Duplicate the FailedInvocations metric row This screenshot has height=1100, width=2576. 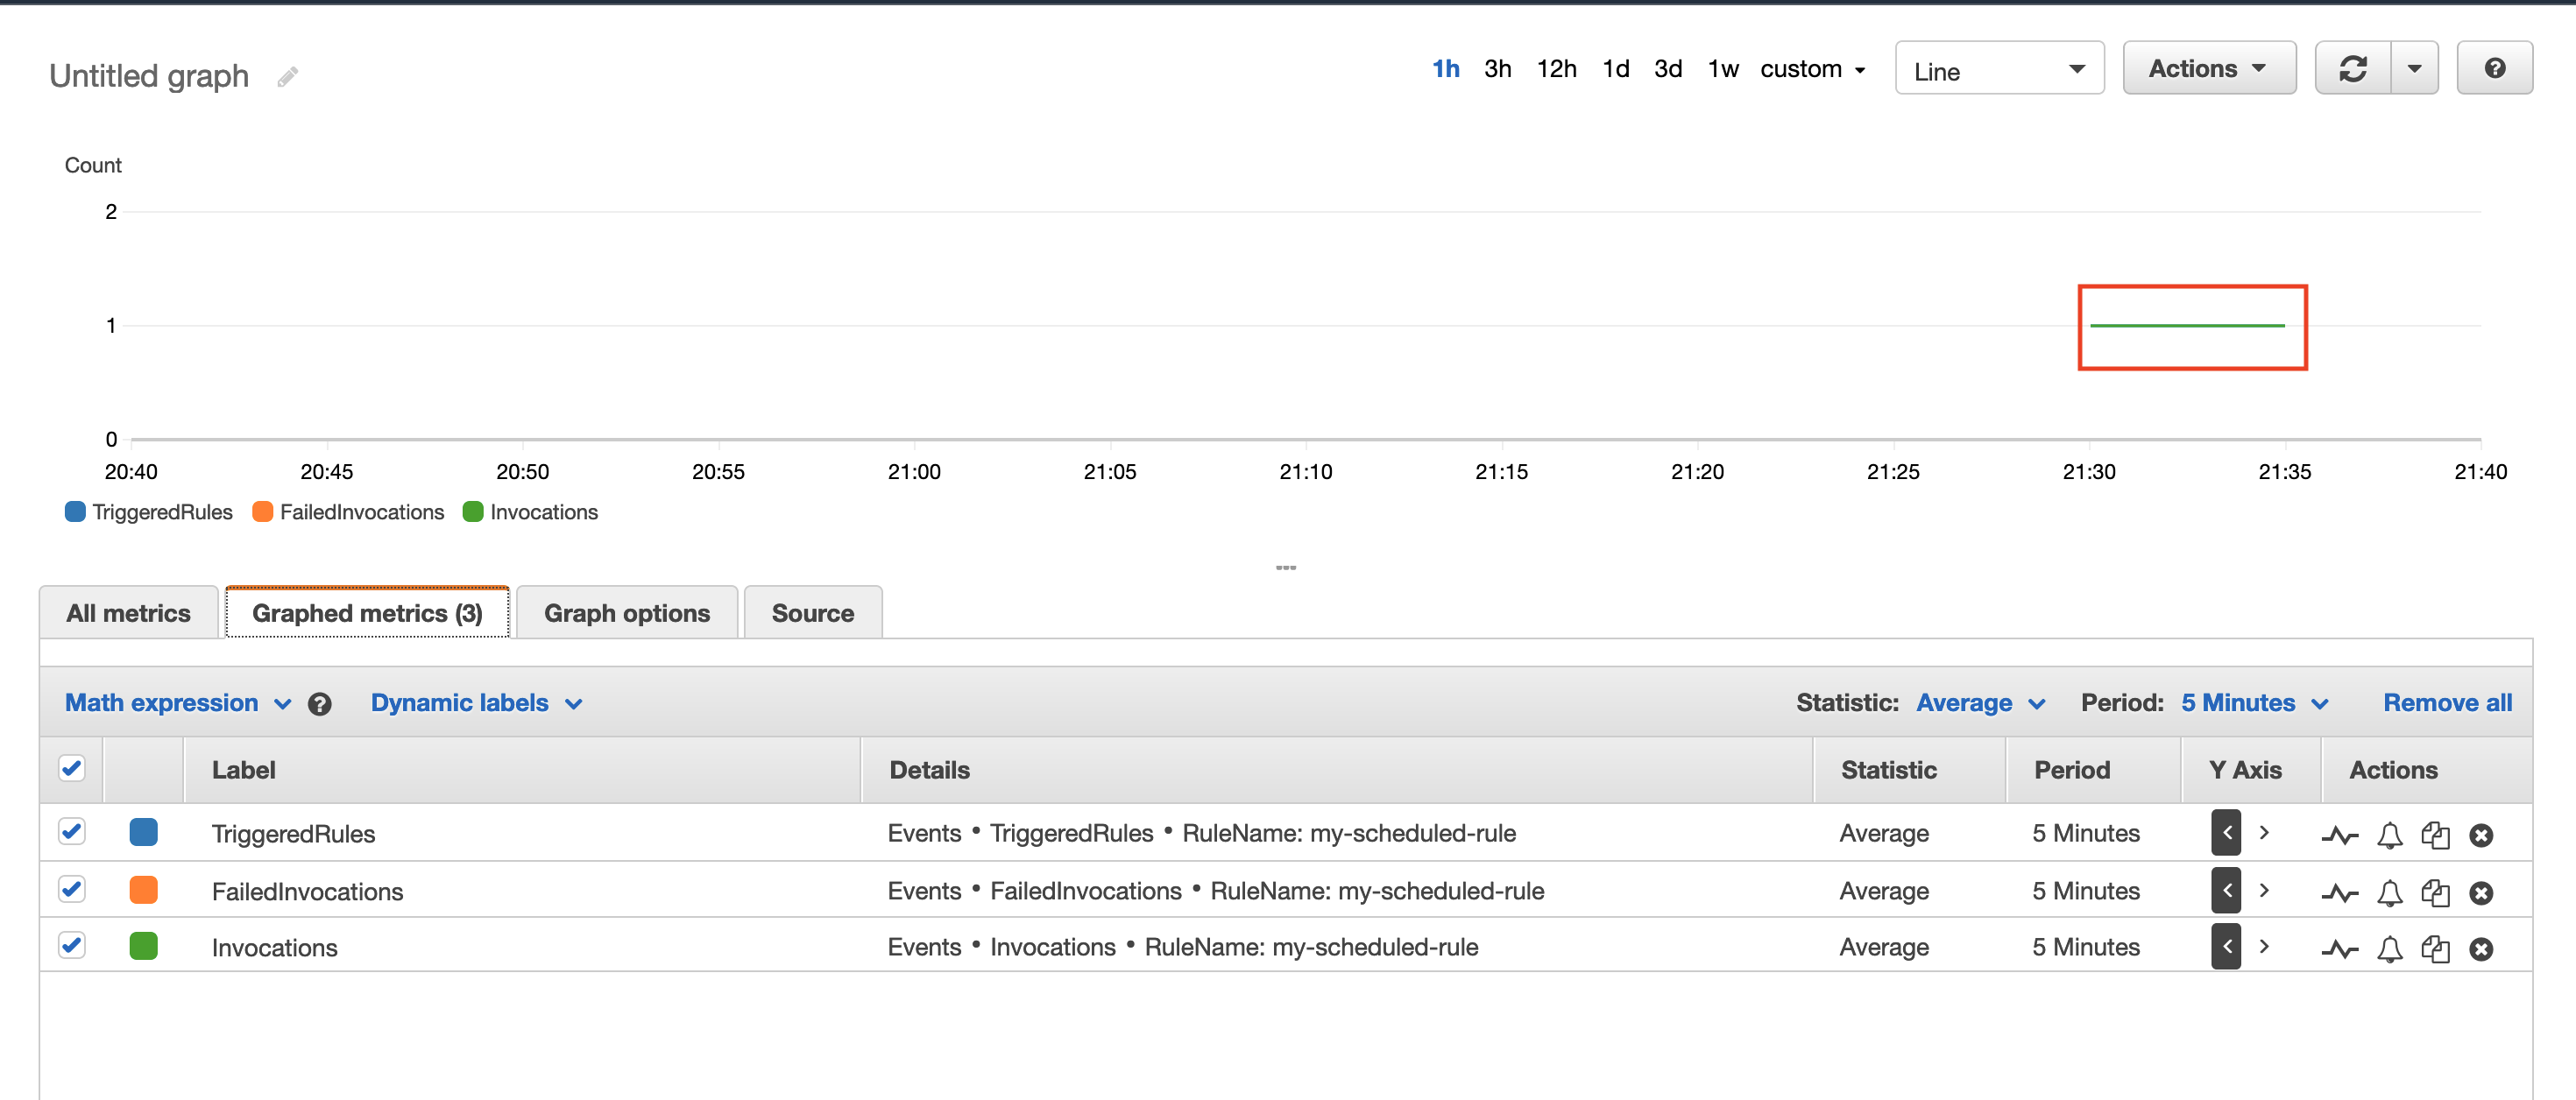(x=2435, y=892)
